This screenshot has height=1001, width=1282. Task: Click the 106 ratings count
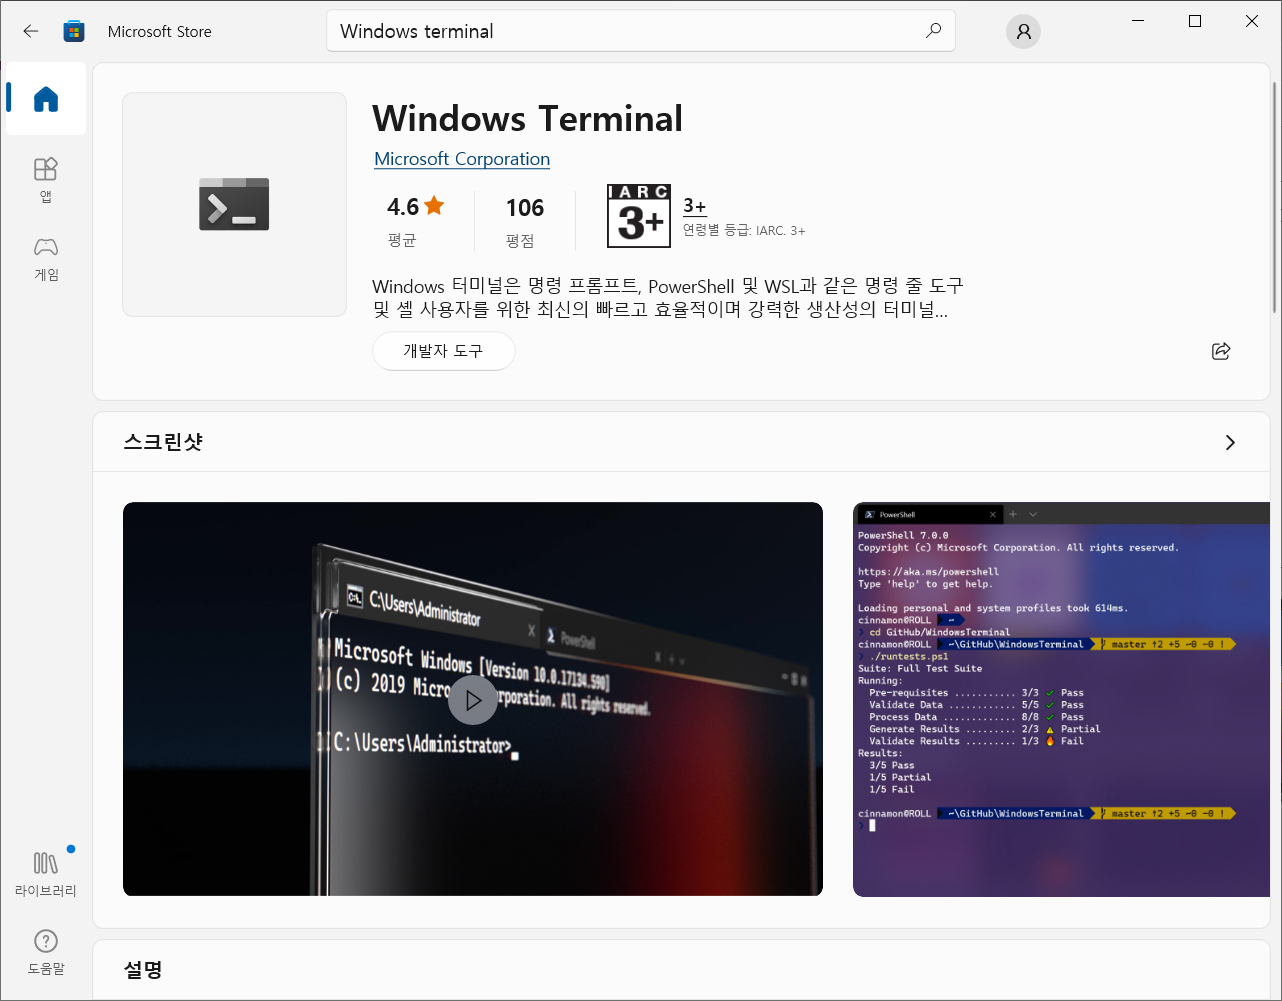point(525,207)
